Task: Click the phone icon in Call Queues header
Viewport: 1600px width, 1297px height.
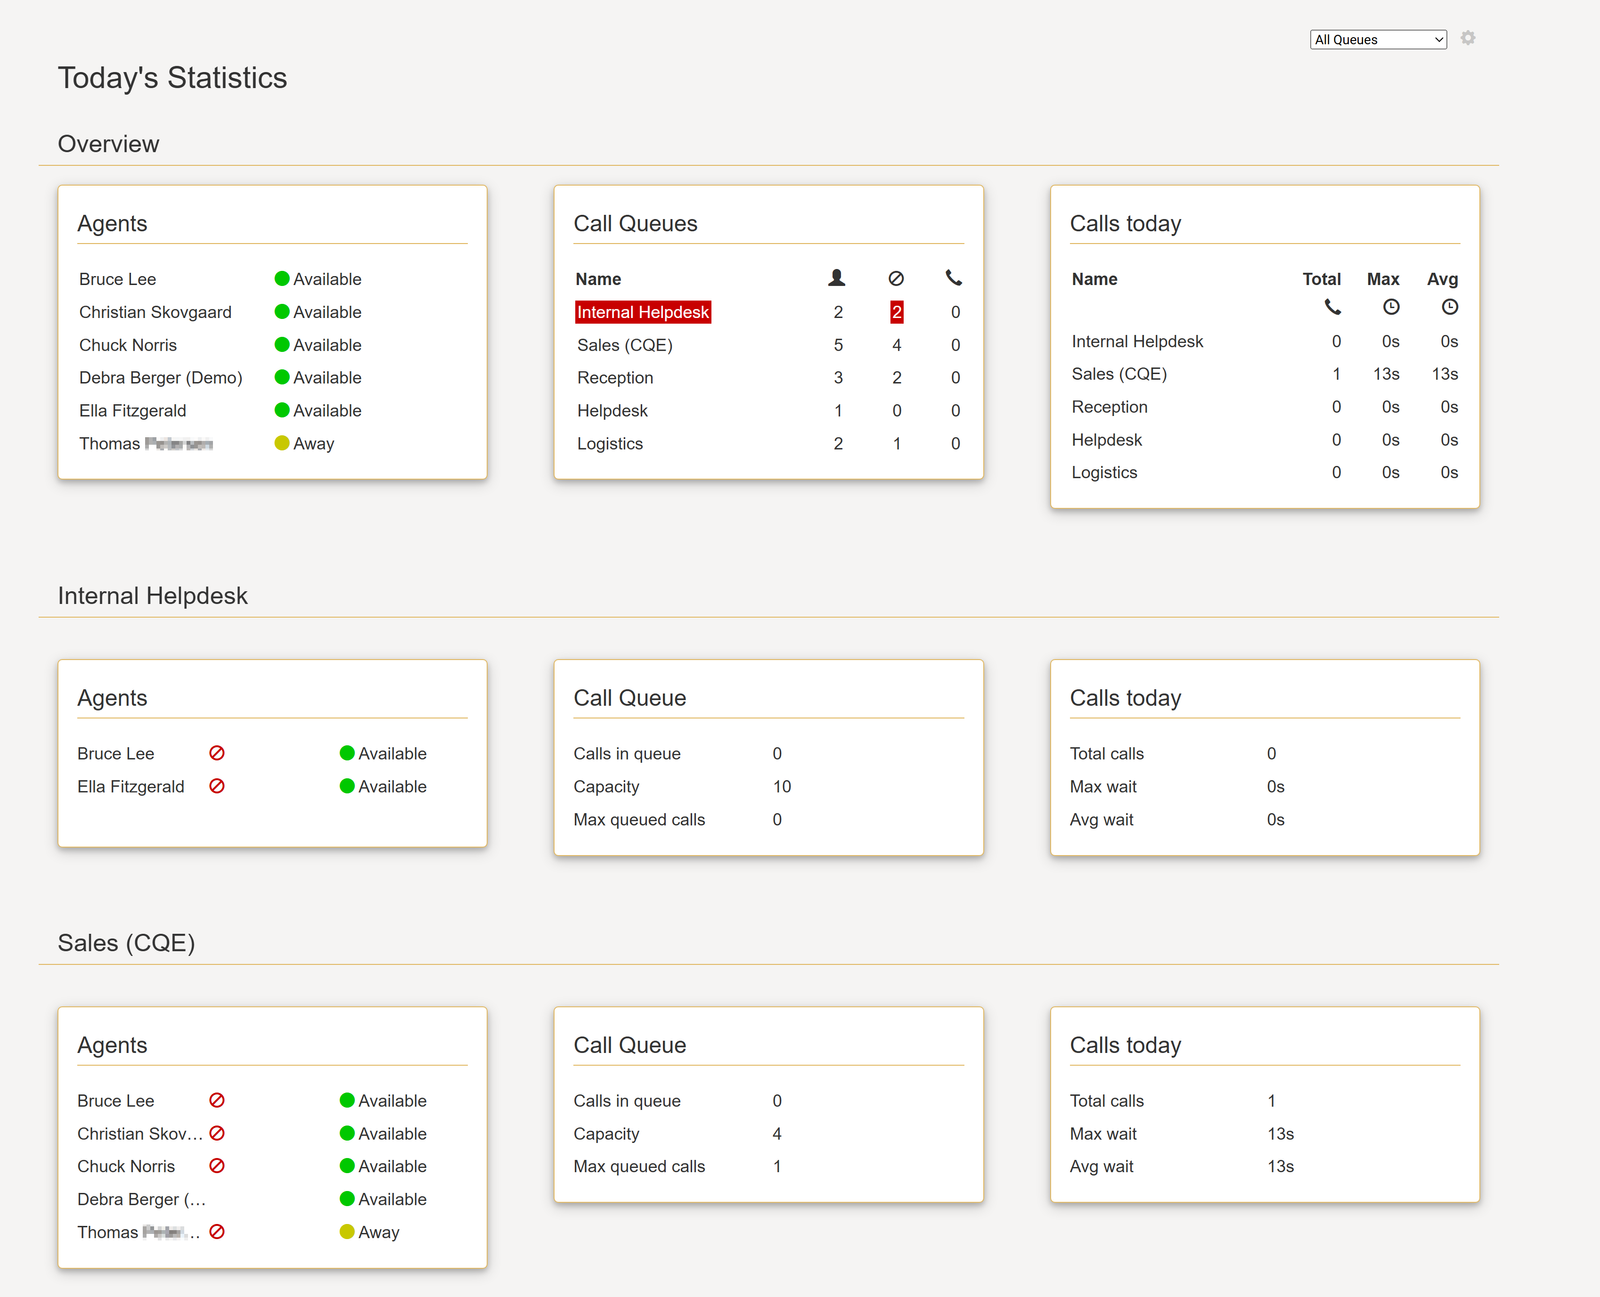Action: tap(954, 278)
